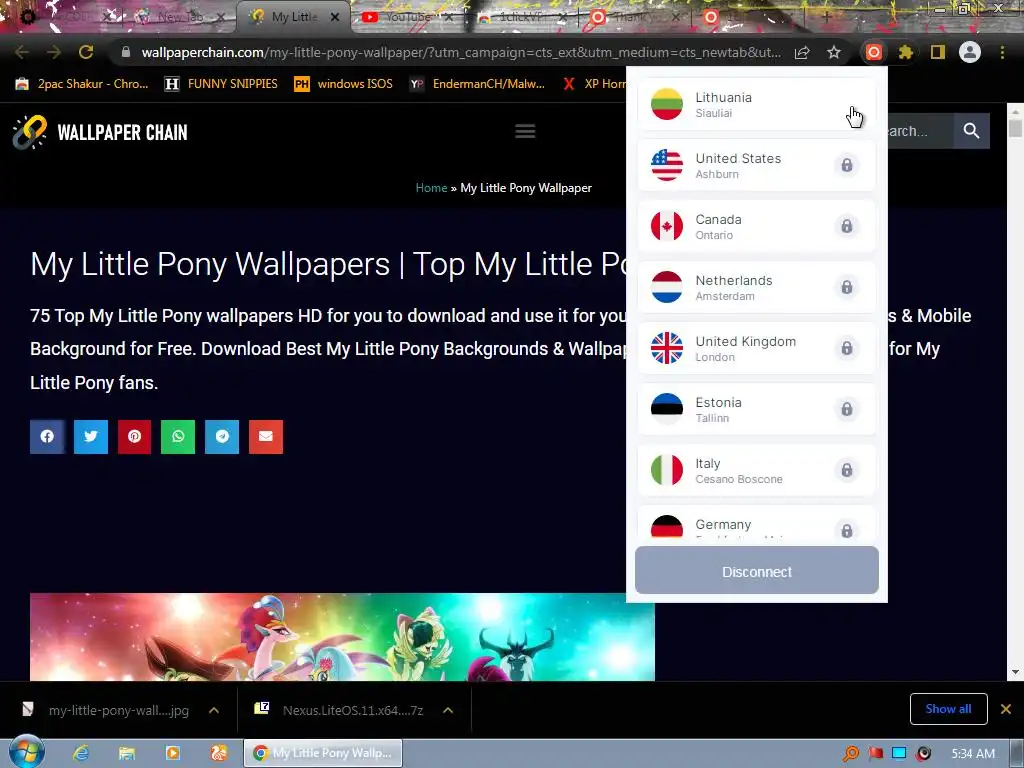Open the Windows Start menu
The image size is (1024, 768).
[26, 753]
